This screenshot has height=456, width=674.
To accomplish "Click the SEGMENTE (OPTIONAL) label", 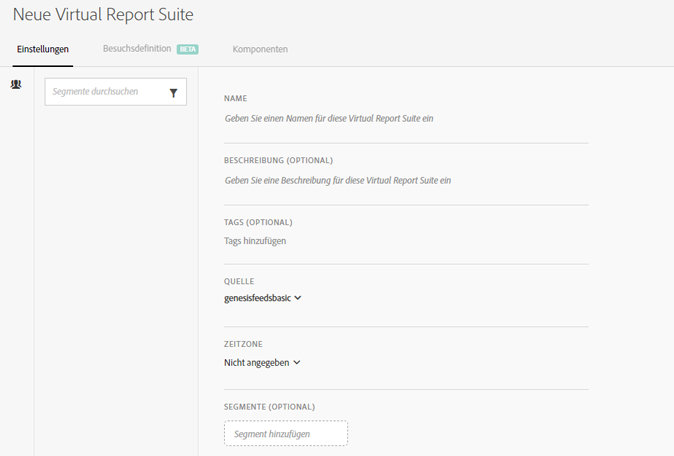I will point(269,406).
